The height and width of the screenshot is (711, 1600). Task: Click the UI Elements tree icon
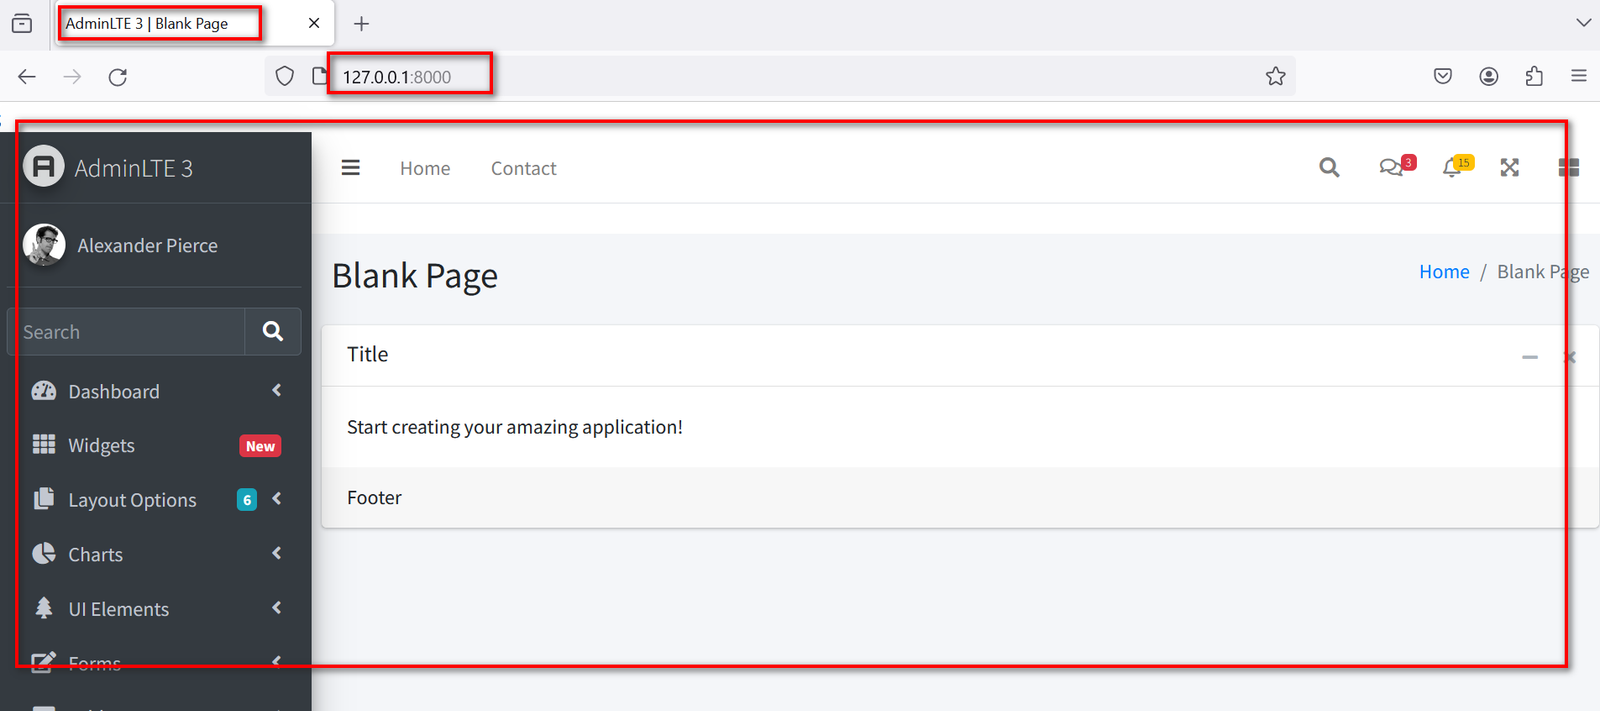[44, 608]
